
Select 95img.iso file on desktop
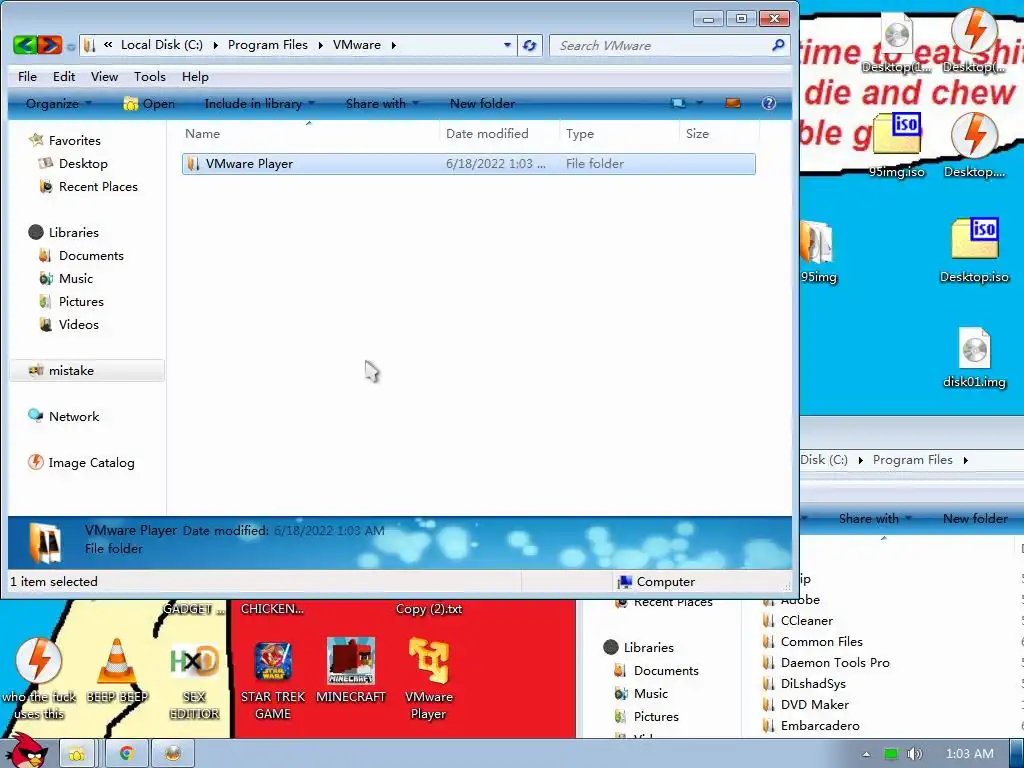897,145
